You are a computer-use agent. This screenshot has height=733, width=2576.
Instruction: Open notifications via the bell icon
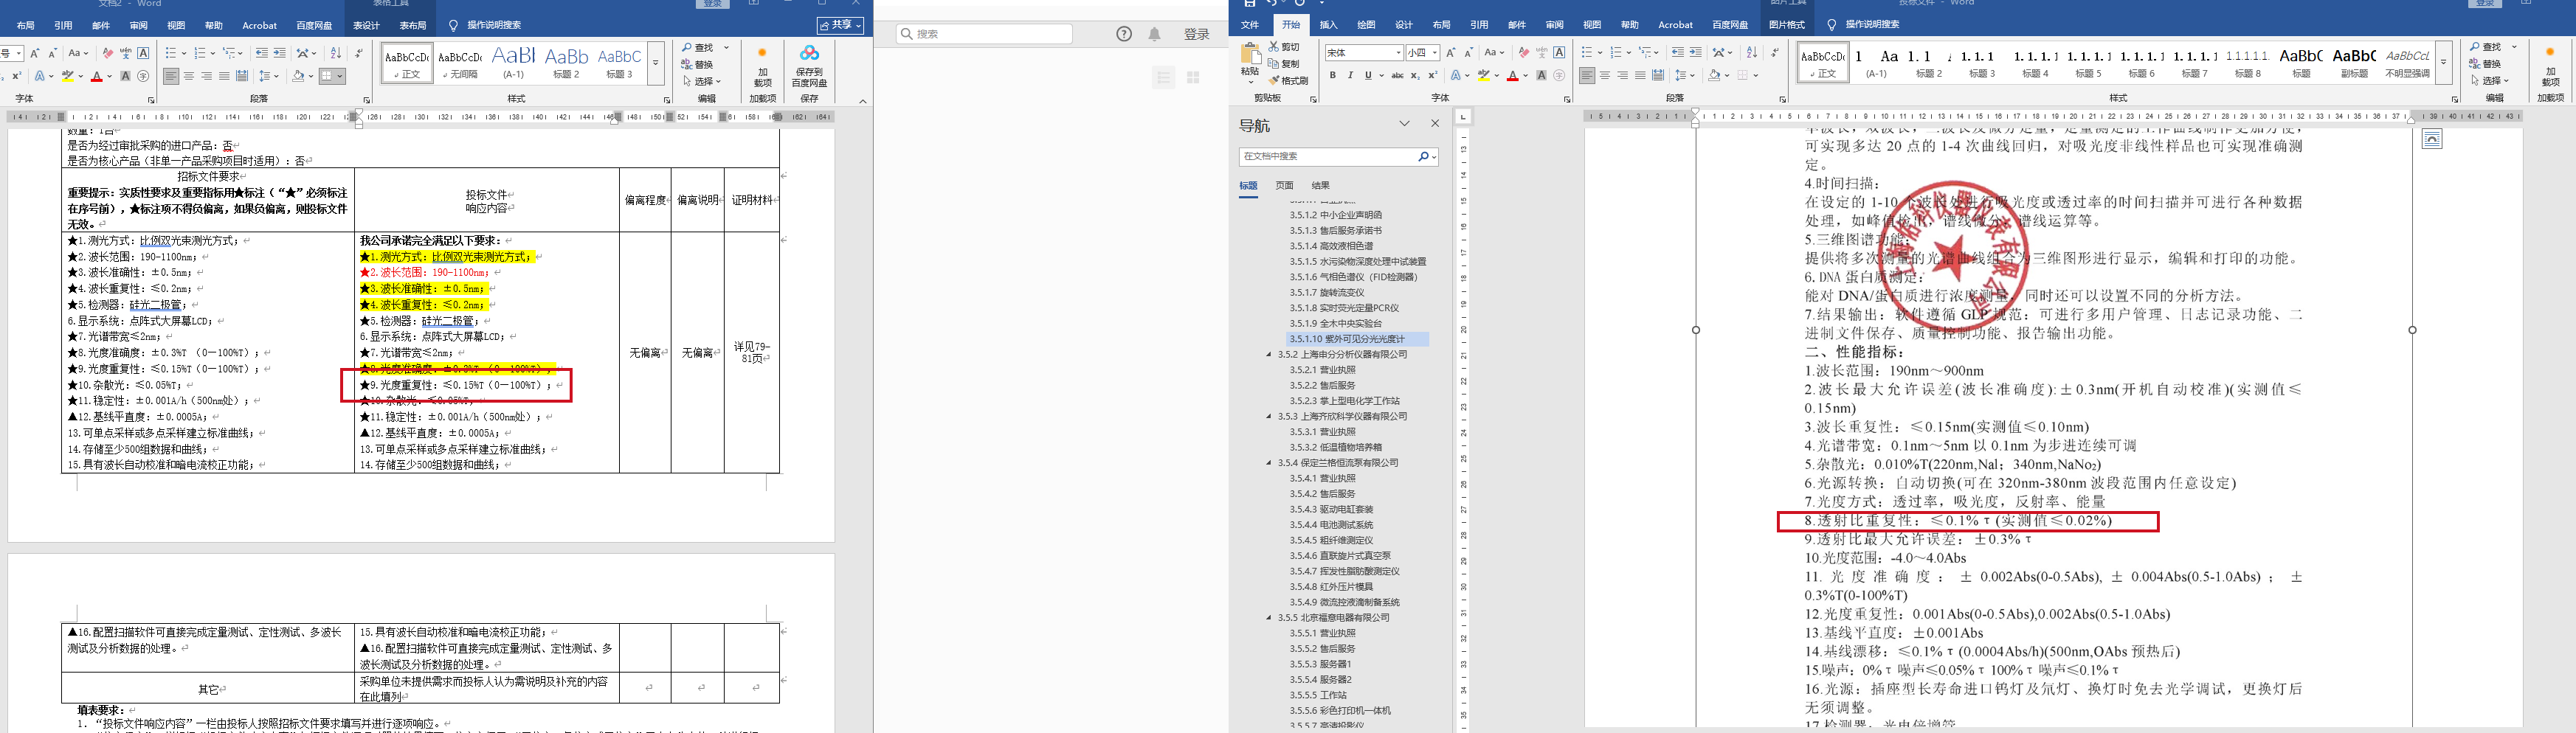pyautogui.click(x=1155, y=34)
